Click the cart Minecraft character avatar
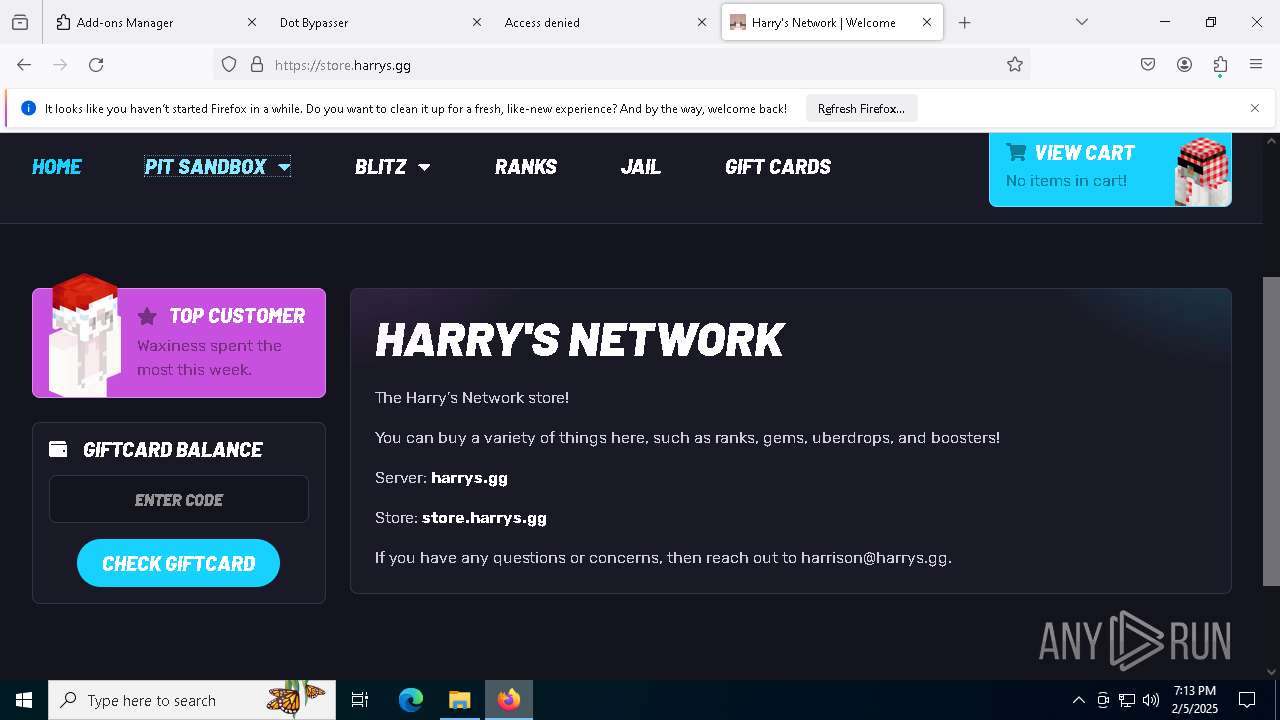1280x720 pixels. coord(1202,171)
